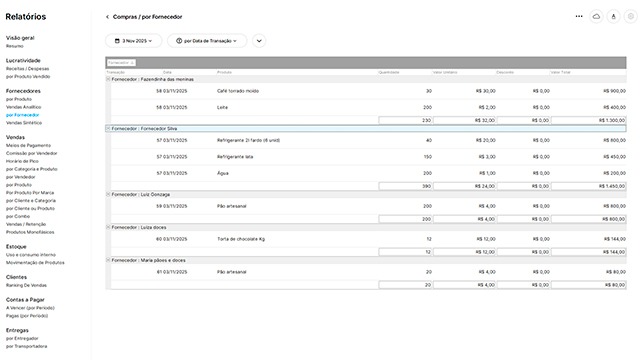Open Meios de Pagamento report
This screenshot has height=360, width=640.
[29, 145]
